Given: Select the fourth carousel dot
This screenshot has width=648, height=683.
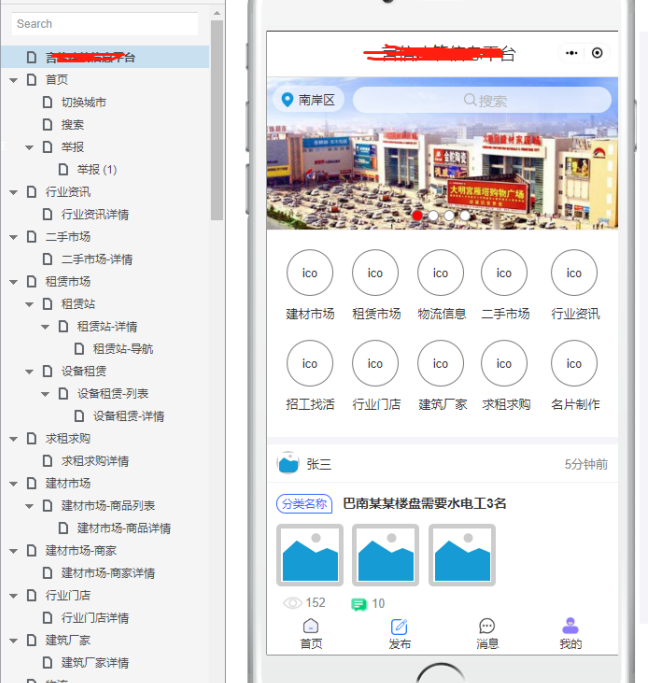Looking at the screenshot, I should (x=465, y=215).
